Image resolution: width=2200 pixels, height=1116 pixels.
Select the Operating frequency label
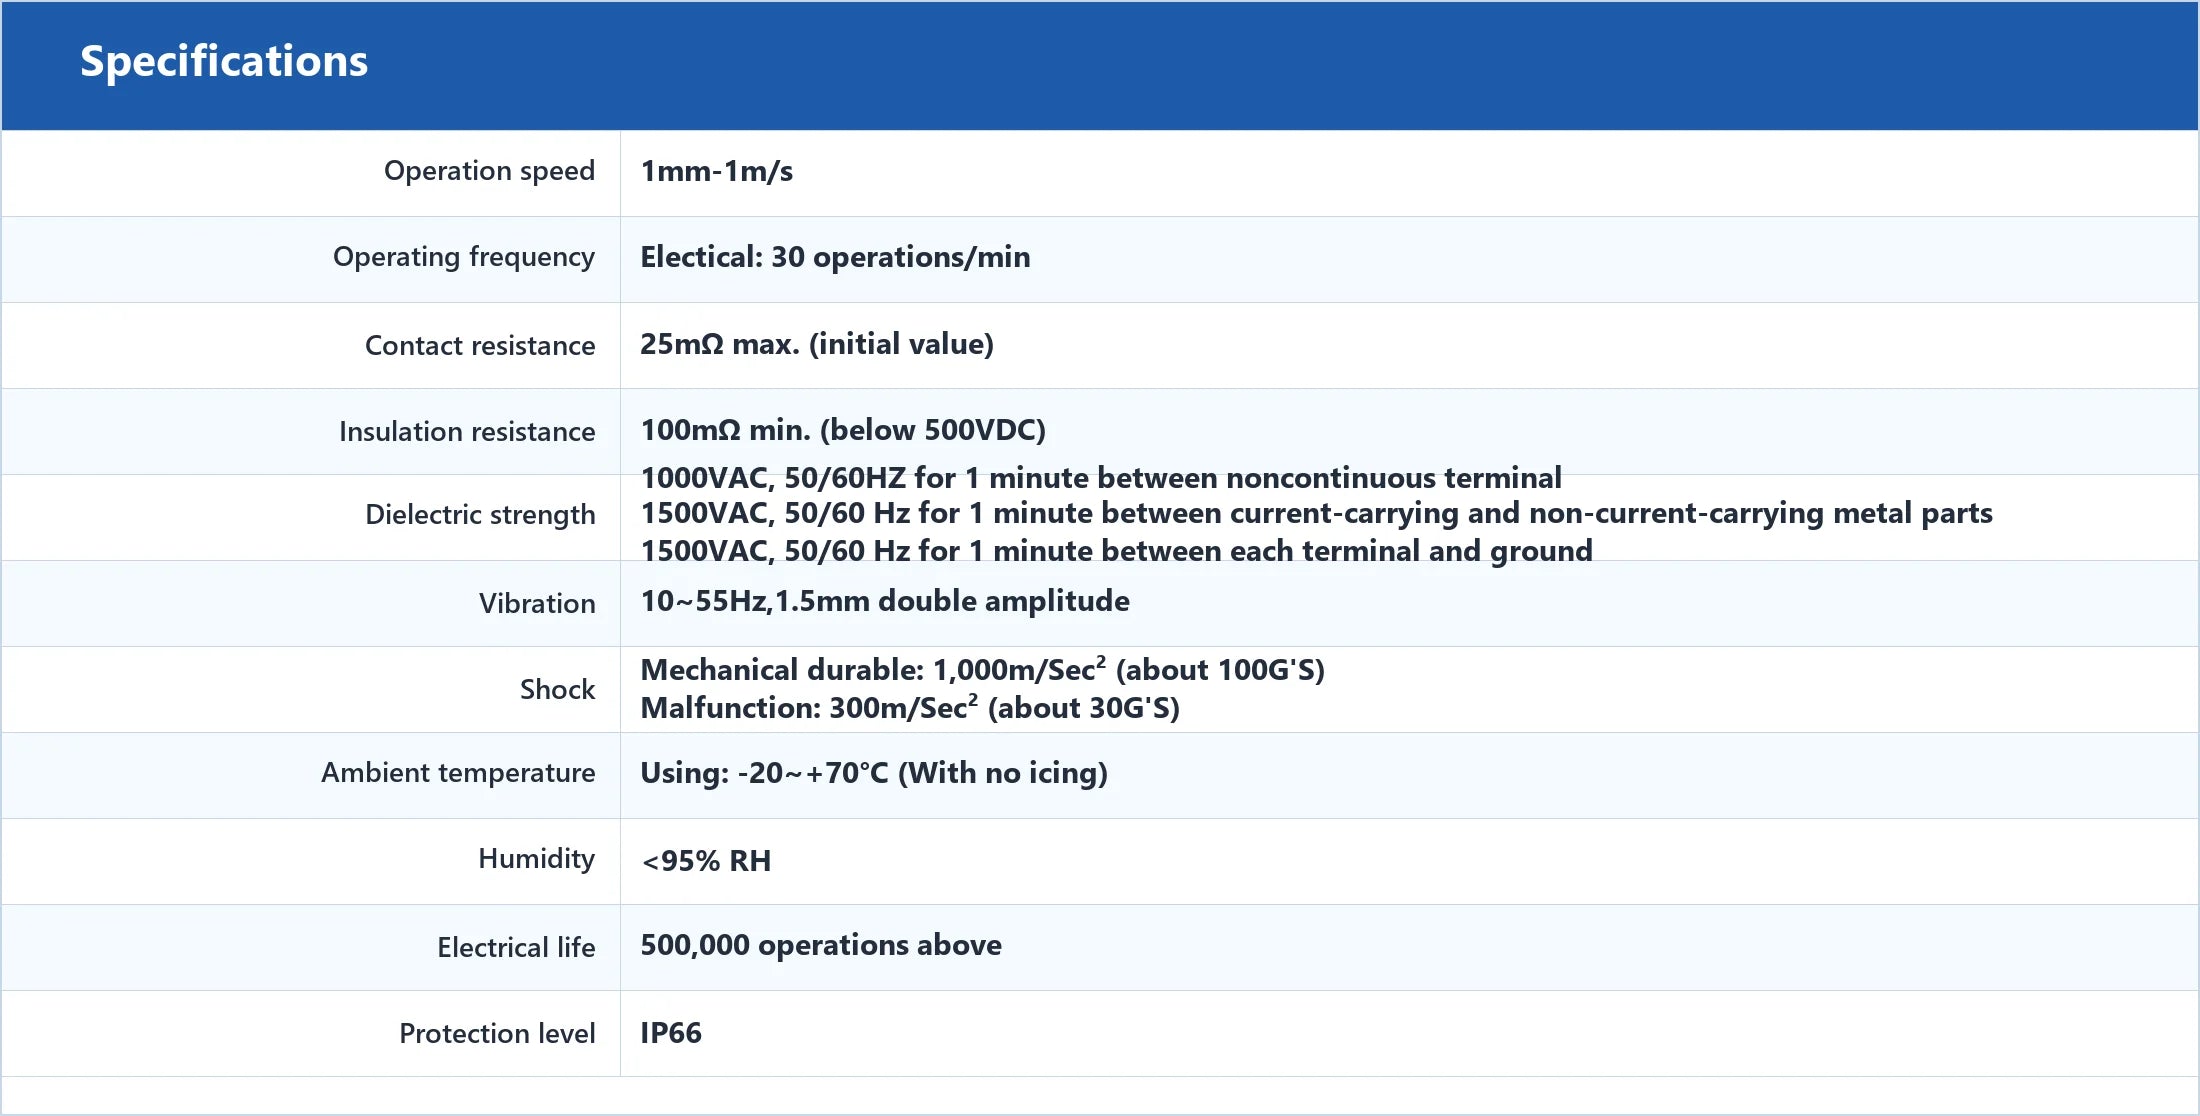(464, 257)
